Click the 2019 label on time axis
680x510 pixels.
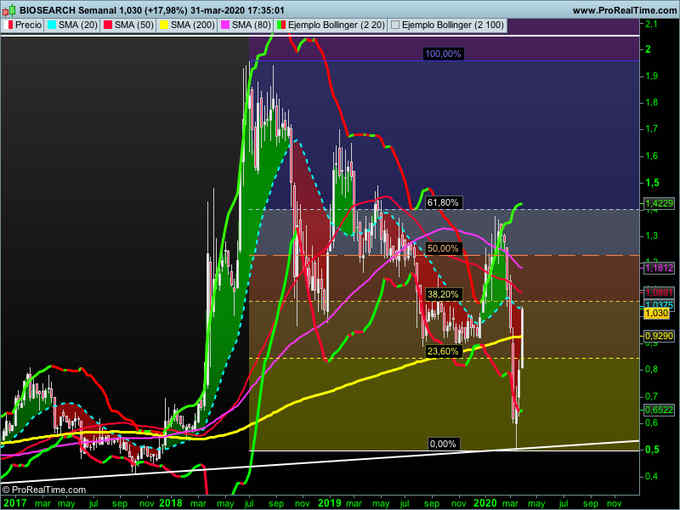tap(330, 503)
